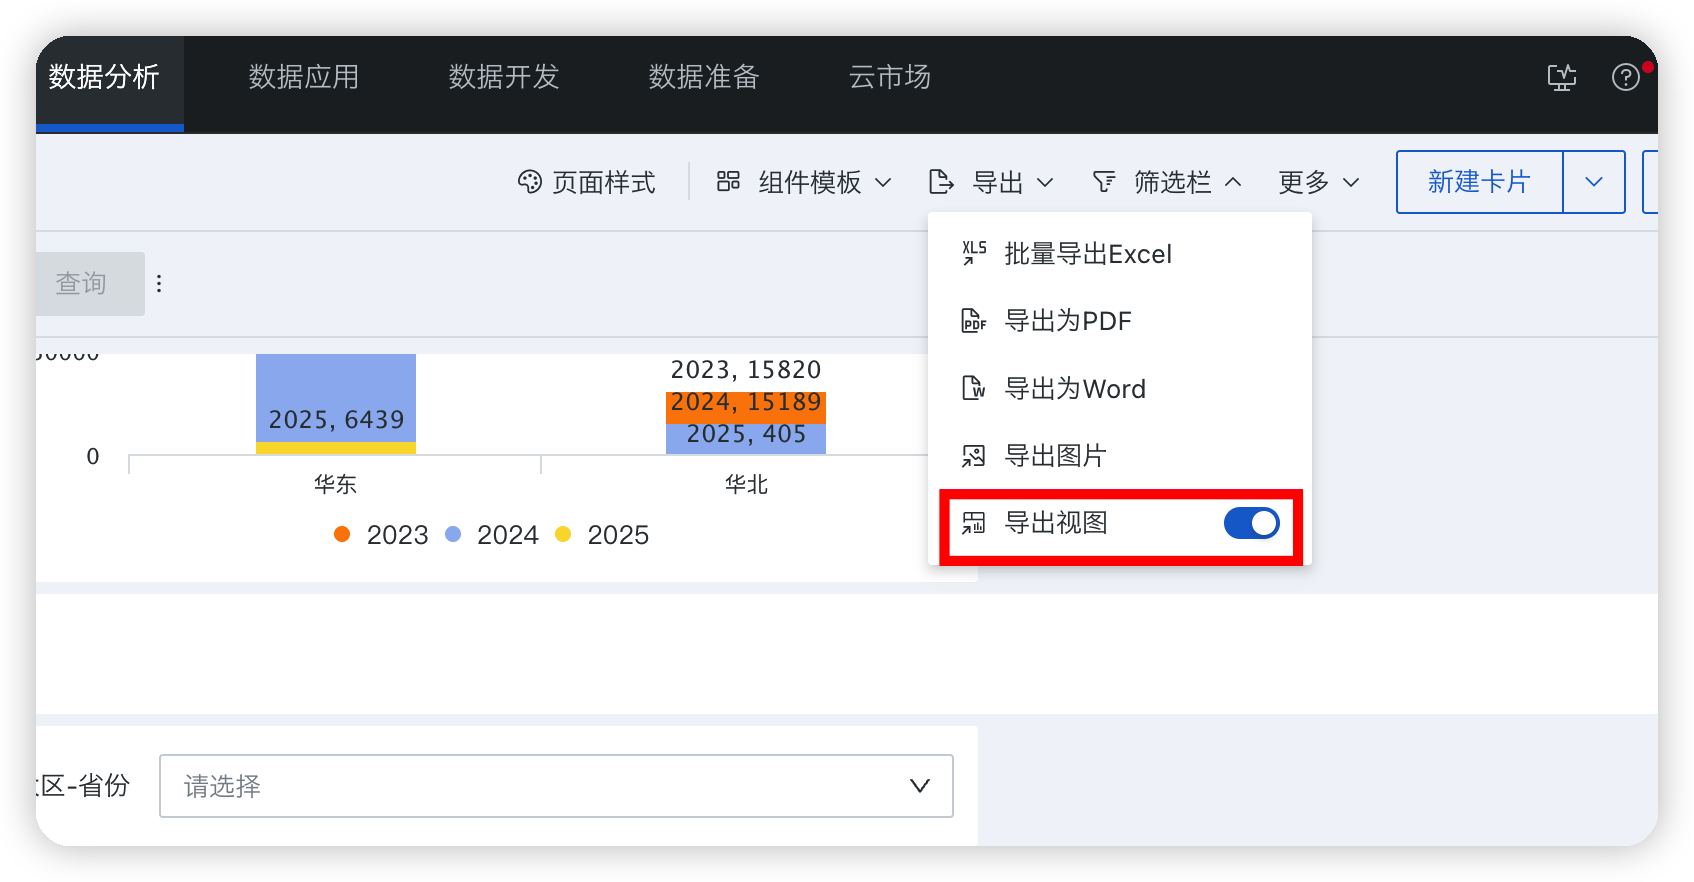The width and height of the screenshot is (1694, 882).
Task: Click the 华北 axis label
Action: click(x=746, y=485)
